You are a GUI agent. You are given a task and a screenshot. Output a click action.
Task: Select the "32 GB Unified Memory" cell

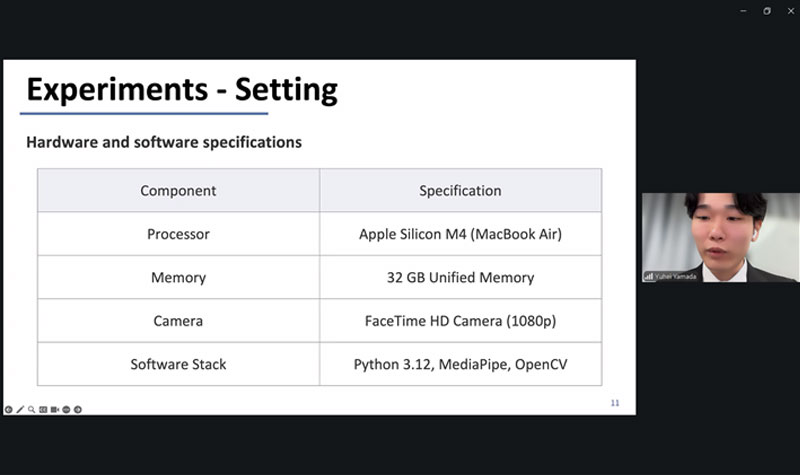pyautogui.click(x=460, y=277)
